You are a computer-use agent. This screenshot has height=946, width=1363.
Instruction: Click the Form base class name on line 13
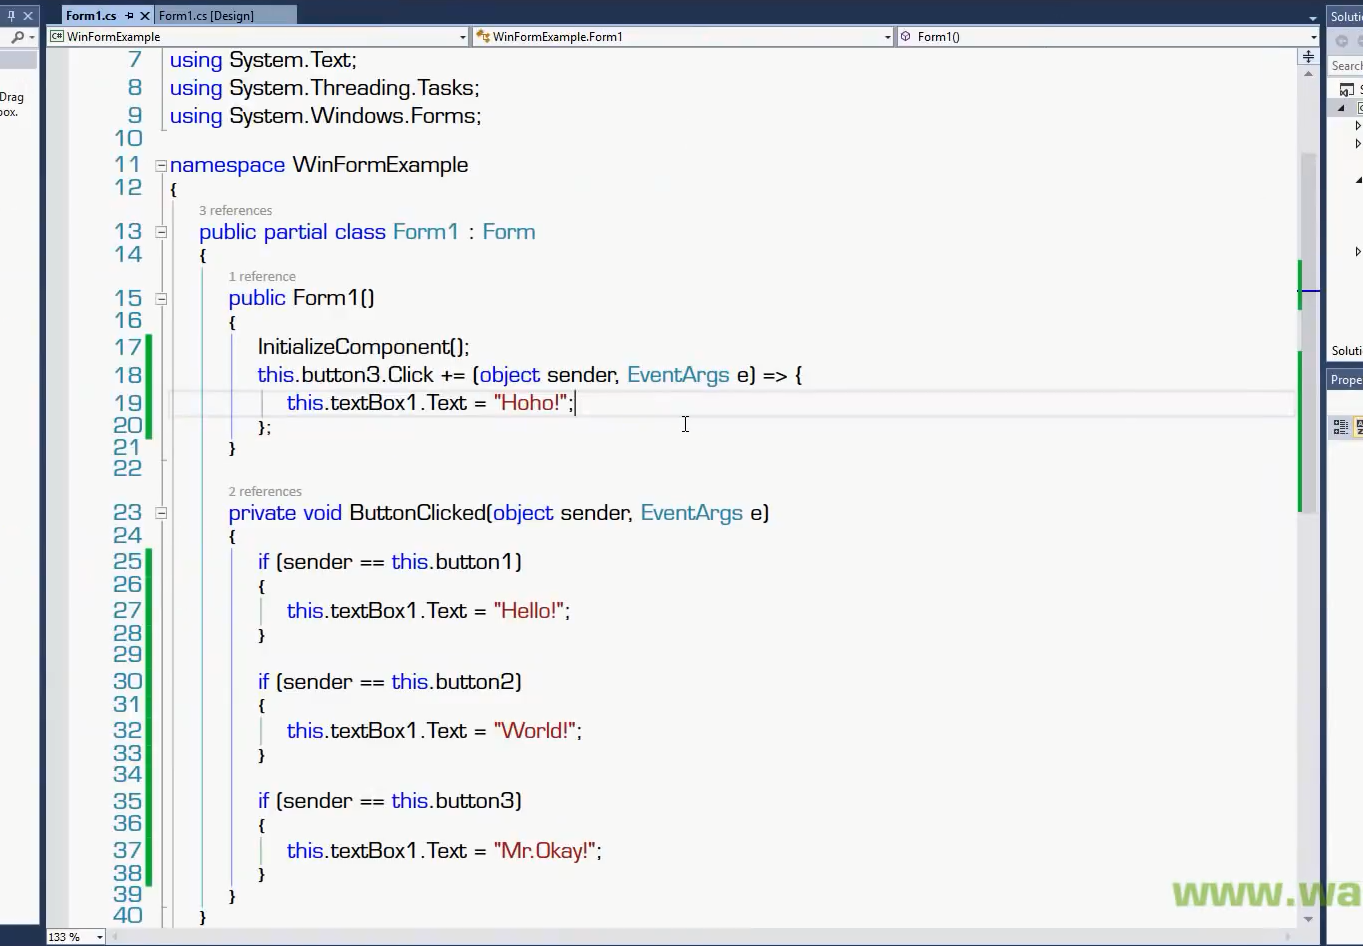[509, 232]
